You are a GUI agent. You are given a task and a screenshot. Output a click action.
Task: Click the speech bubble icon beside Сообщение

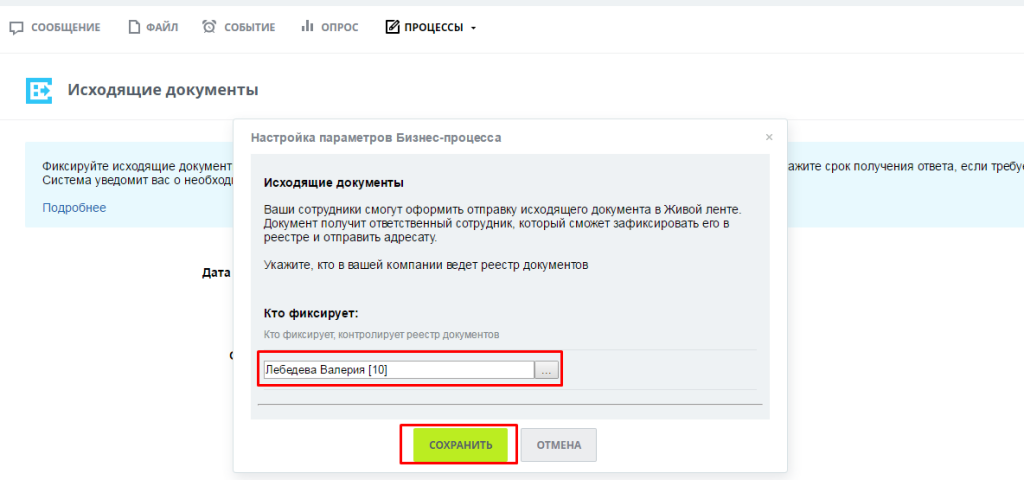pos(16,27)
